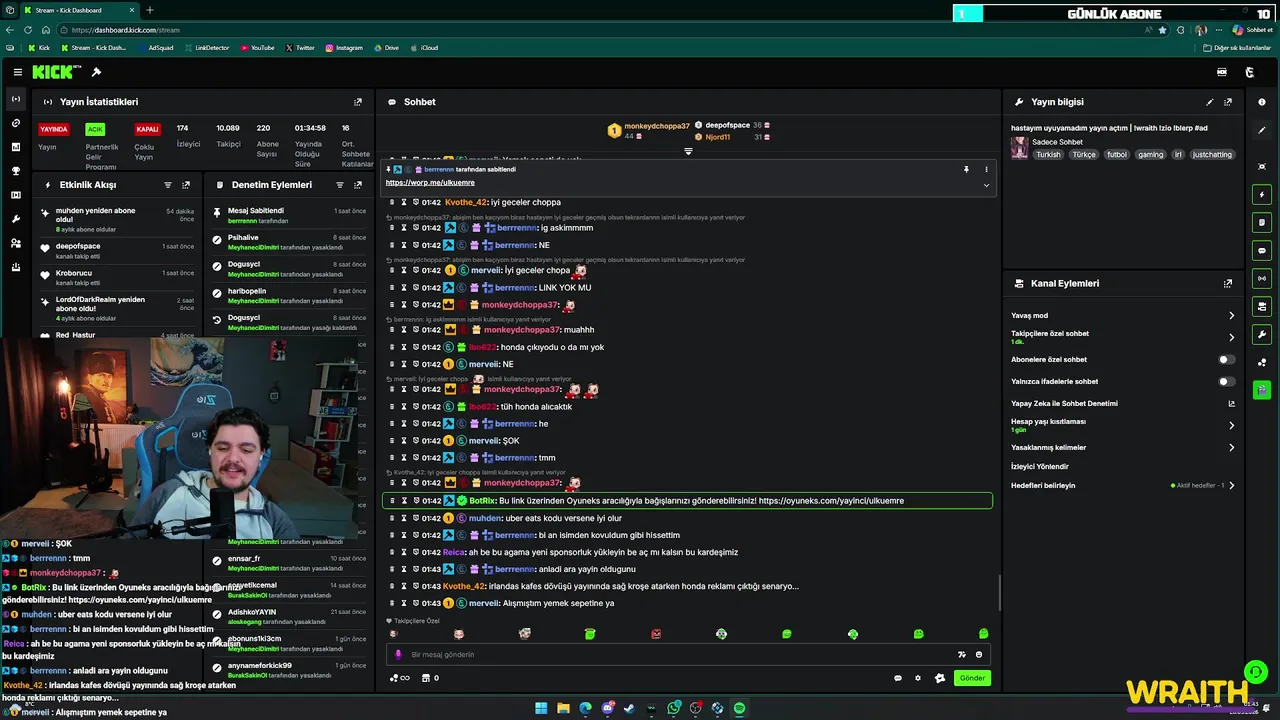Pop out the Yayın İstatistikleri panel
1280x720 pixels.
358,102
